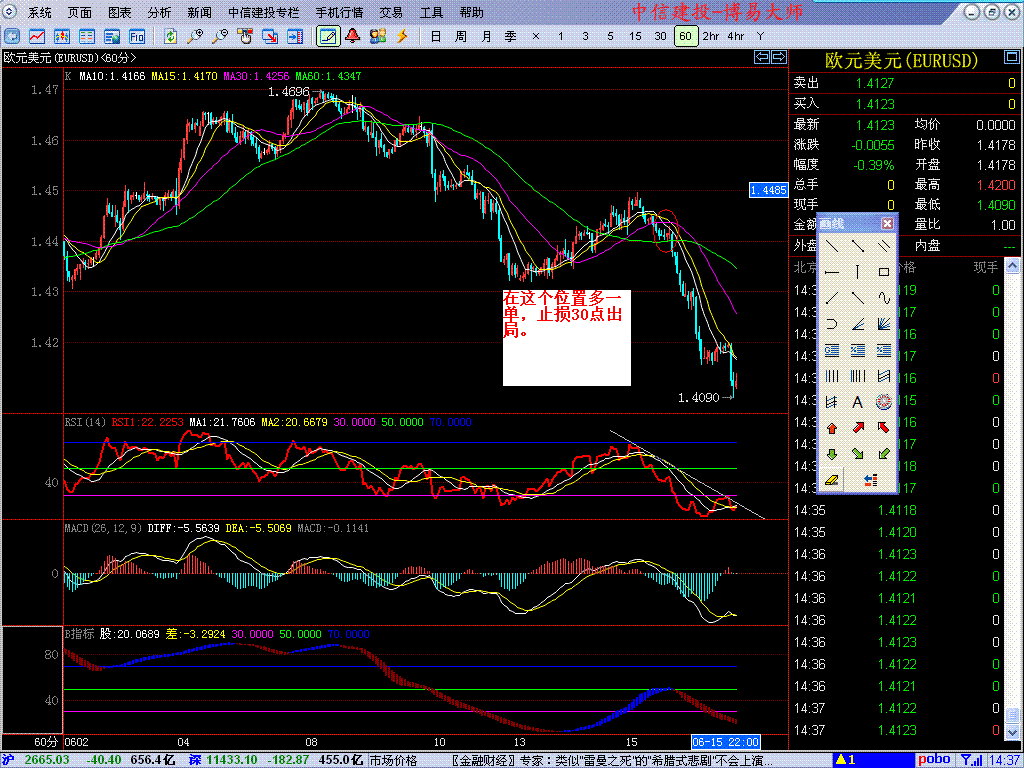
Task: Open the 页面 menu
Action: [x=80, y=12]
